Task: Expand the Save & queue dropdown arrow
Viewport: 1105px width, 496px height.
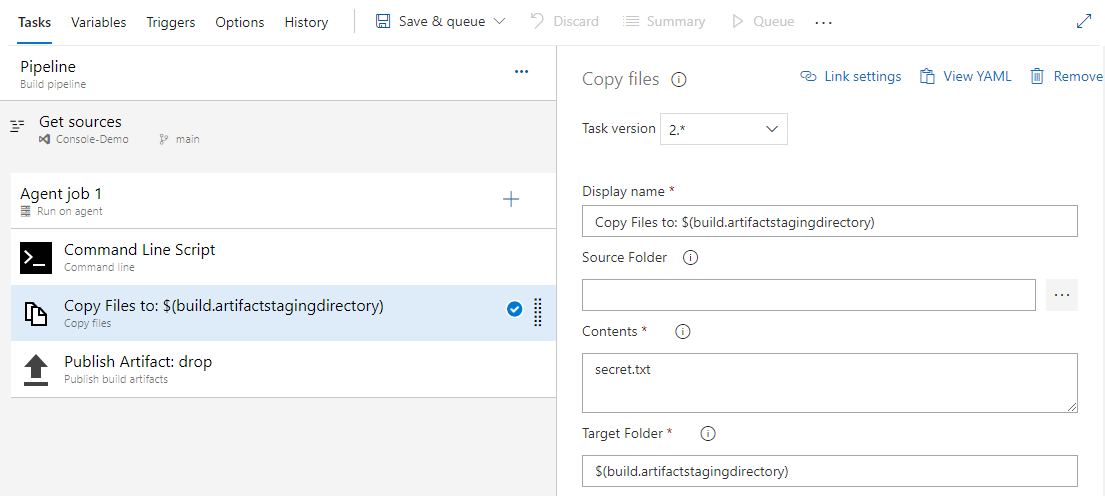Action: tap(499, 21)
